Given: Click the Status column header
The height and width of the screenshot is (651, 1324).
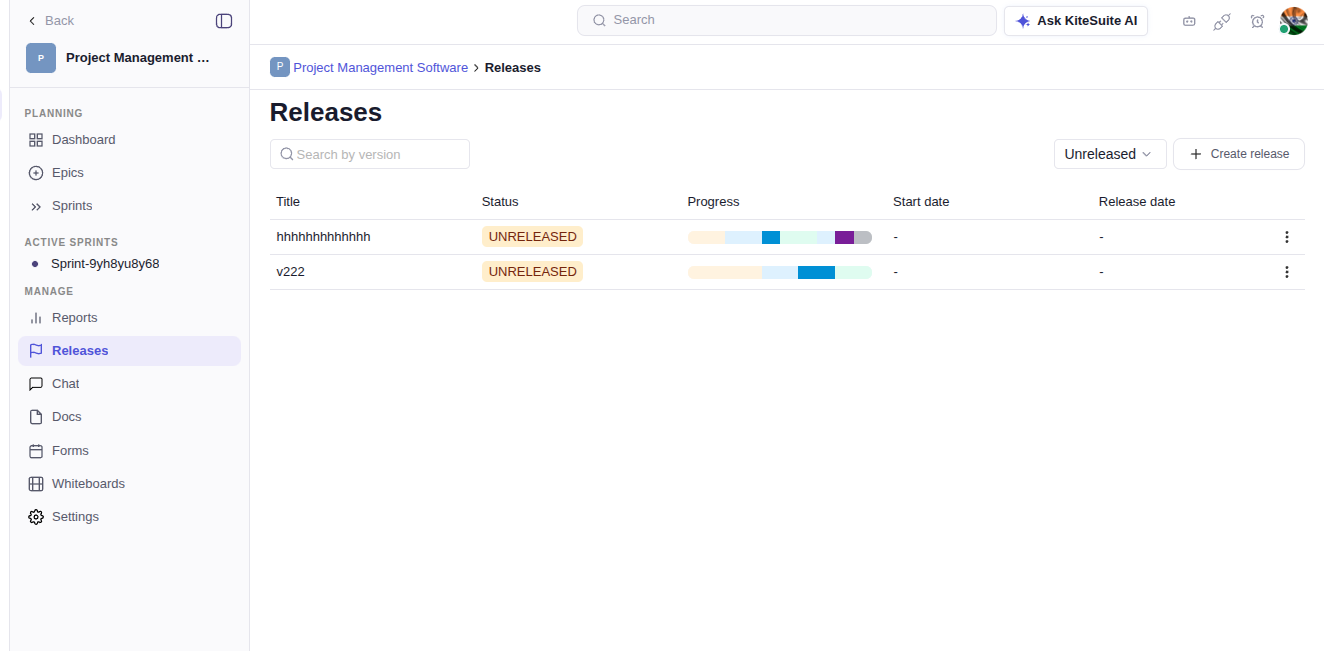Looking at the screenshot, I should pos(500,202).
